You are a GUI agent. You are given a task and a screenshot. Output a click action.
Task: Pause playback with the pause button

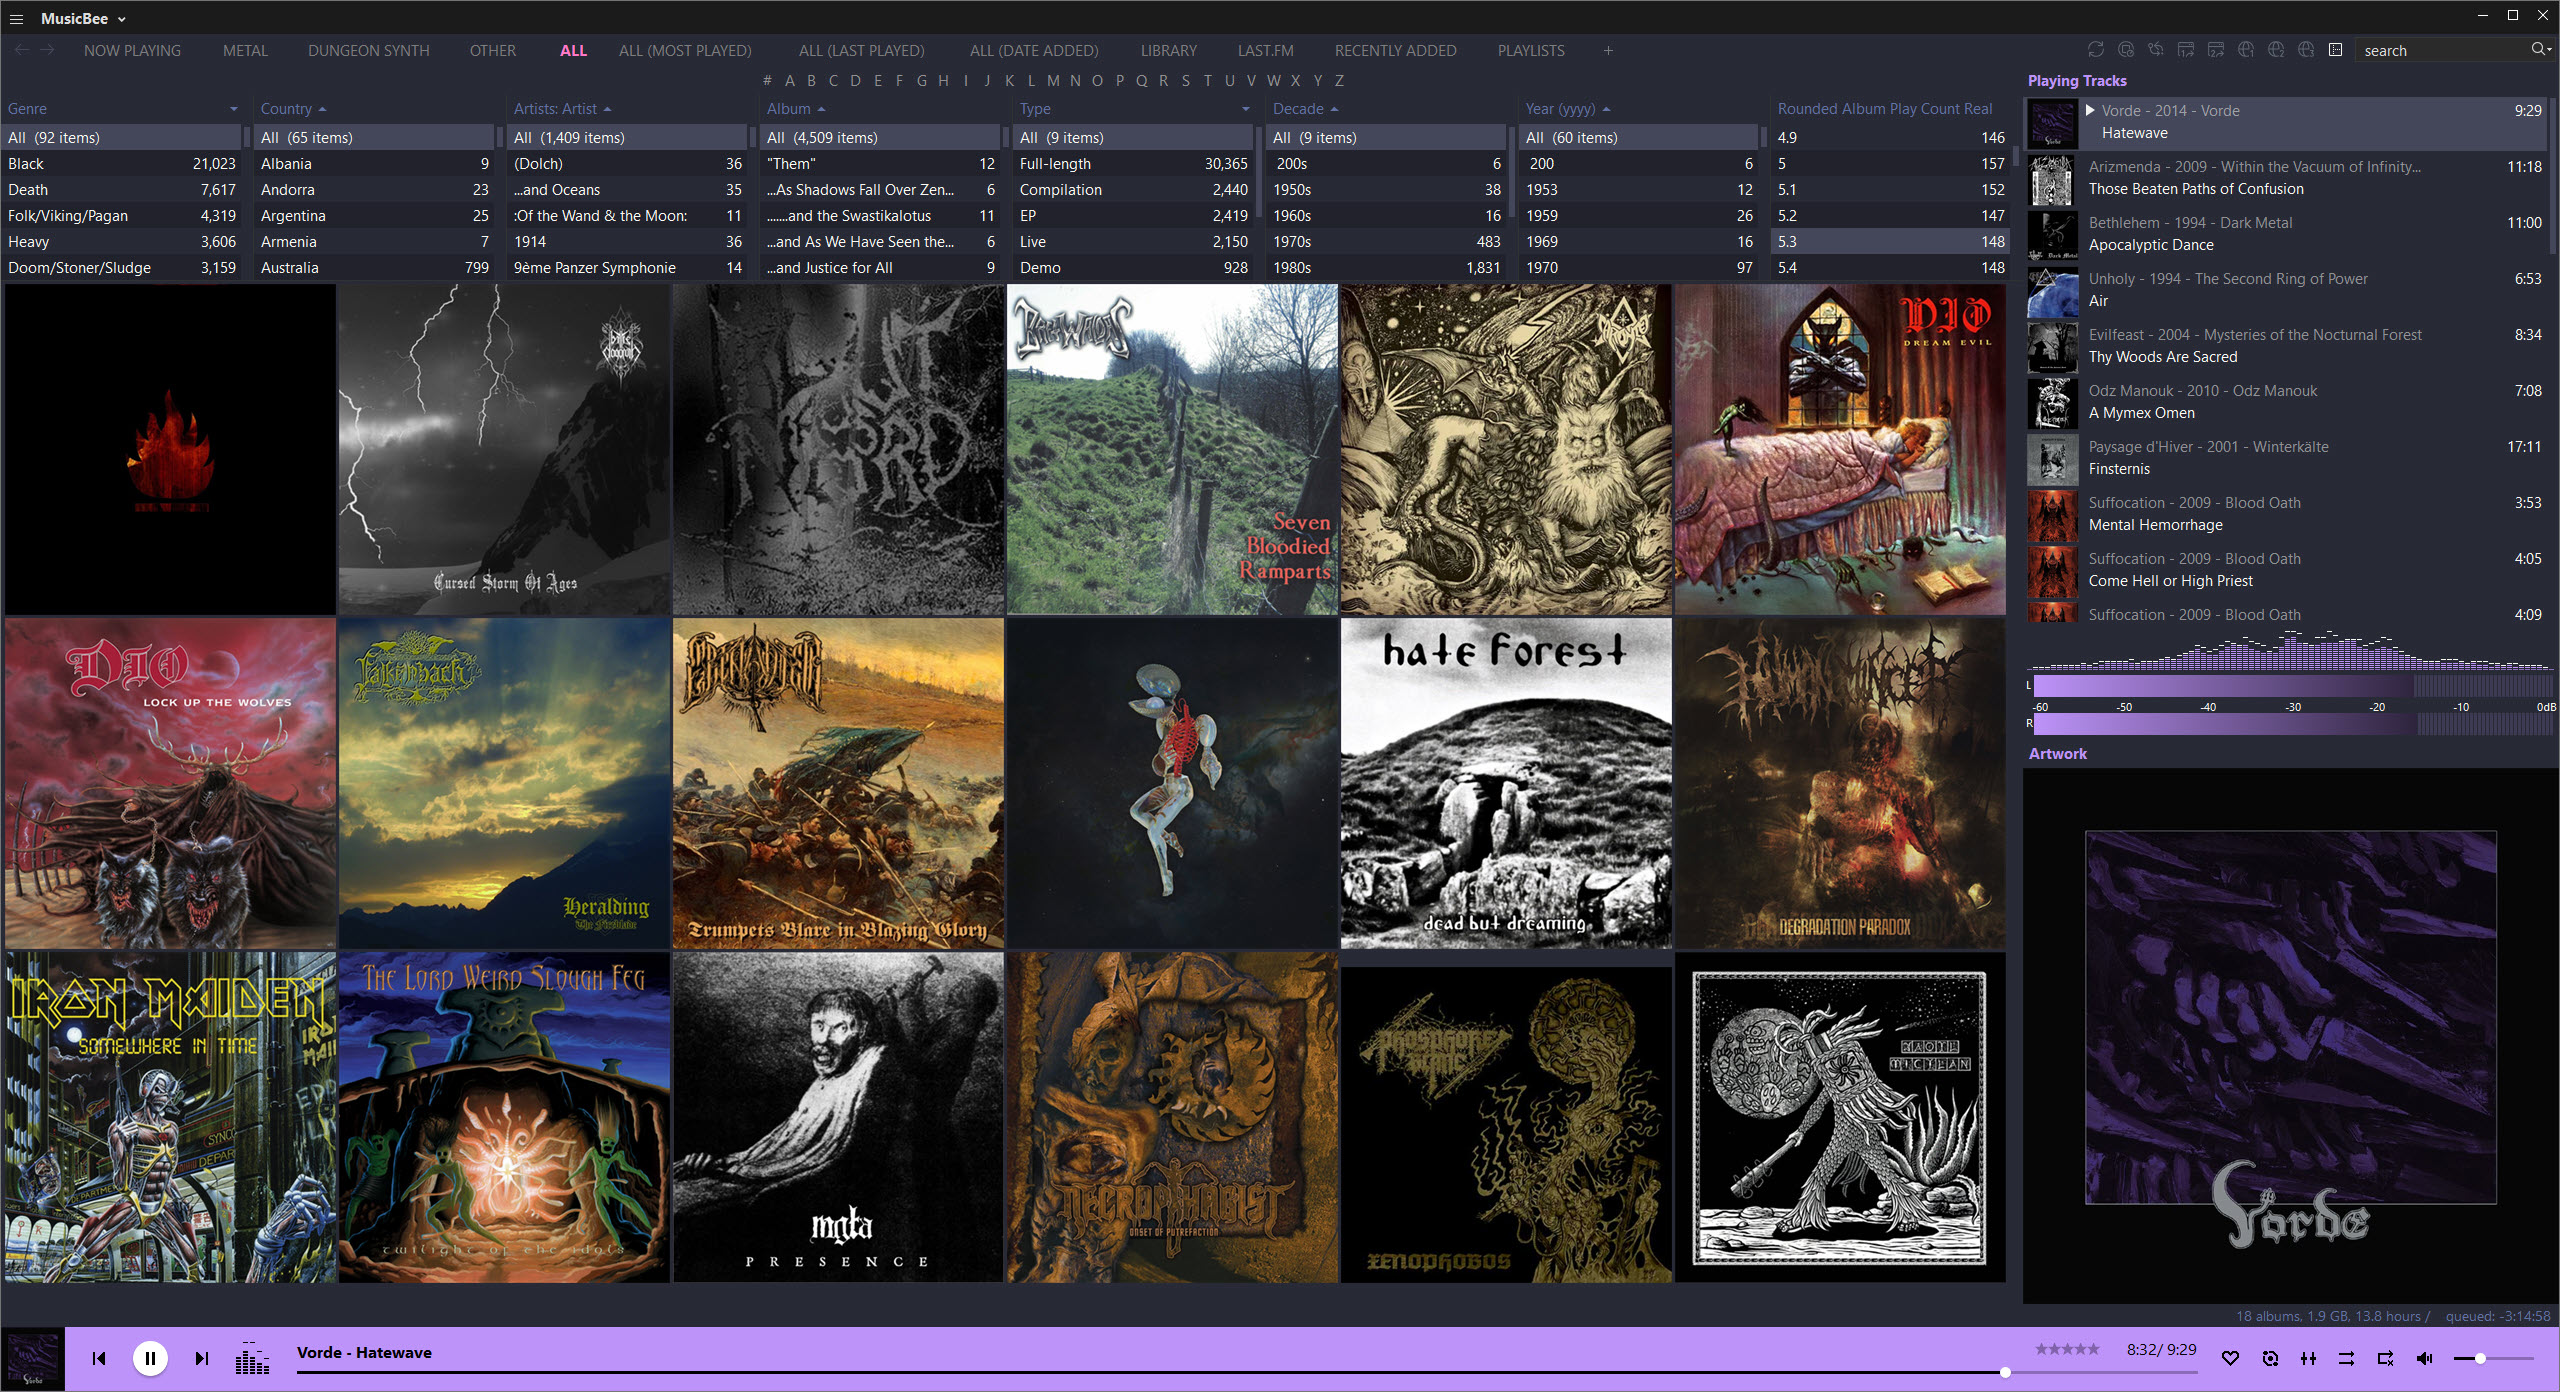(150, 1358)
